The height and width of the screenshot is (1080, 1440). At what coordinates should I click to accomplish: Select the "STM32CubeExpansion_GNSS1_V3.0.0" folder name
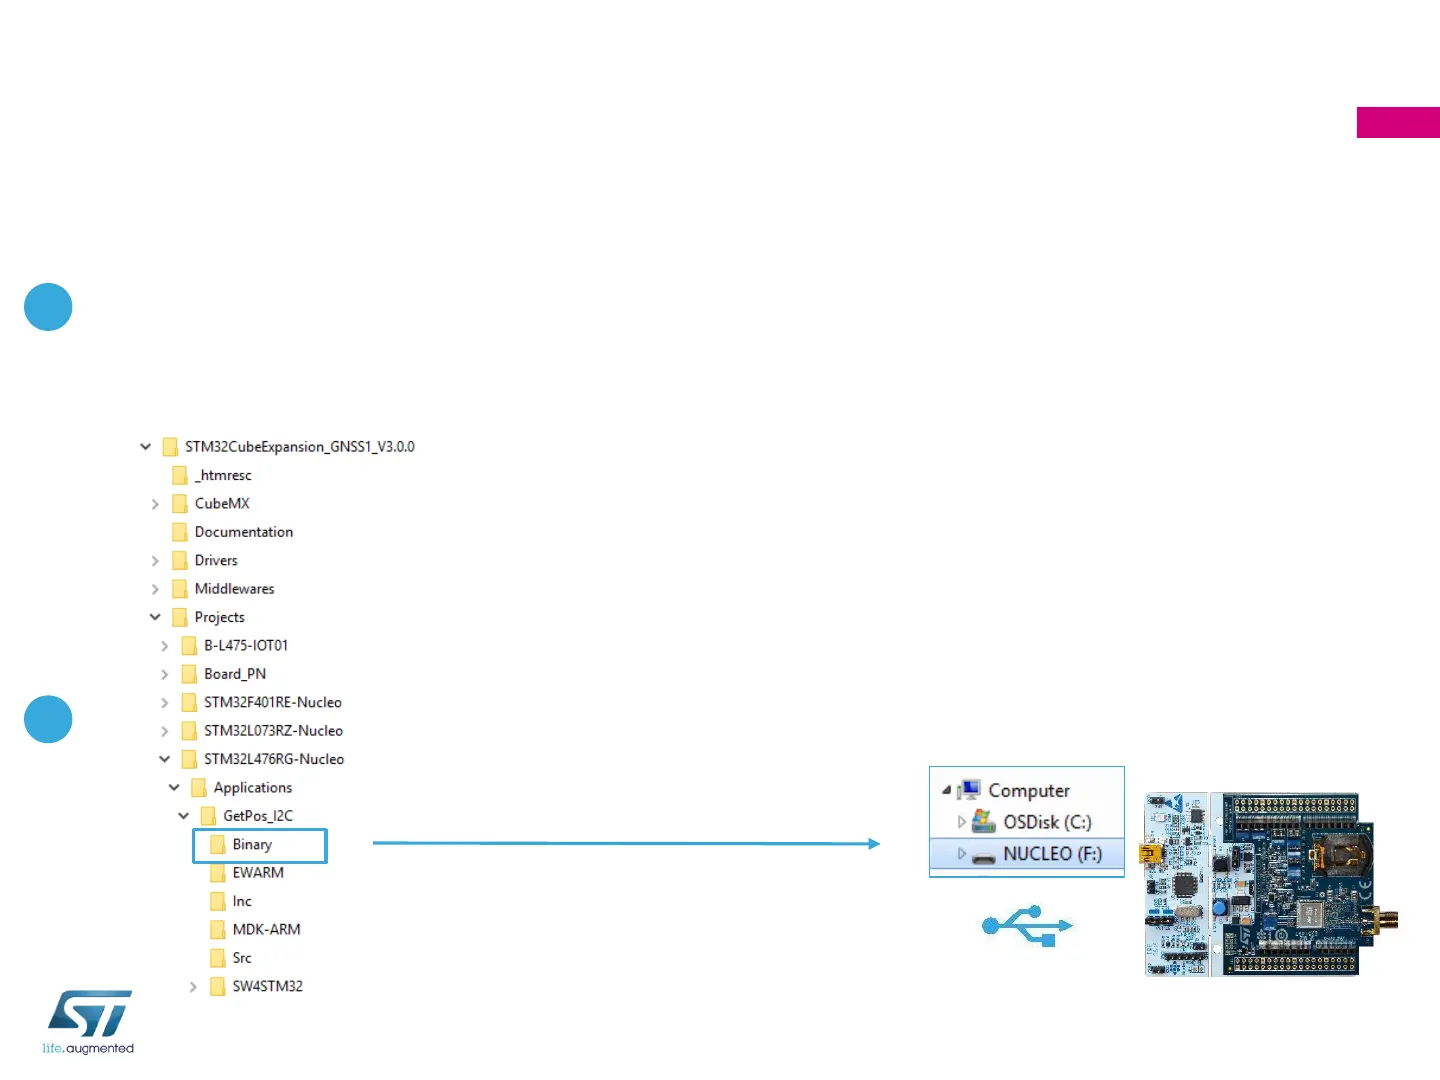click(x=300, y=447)
